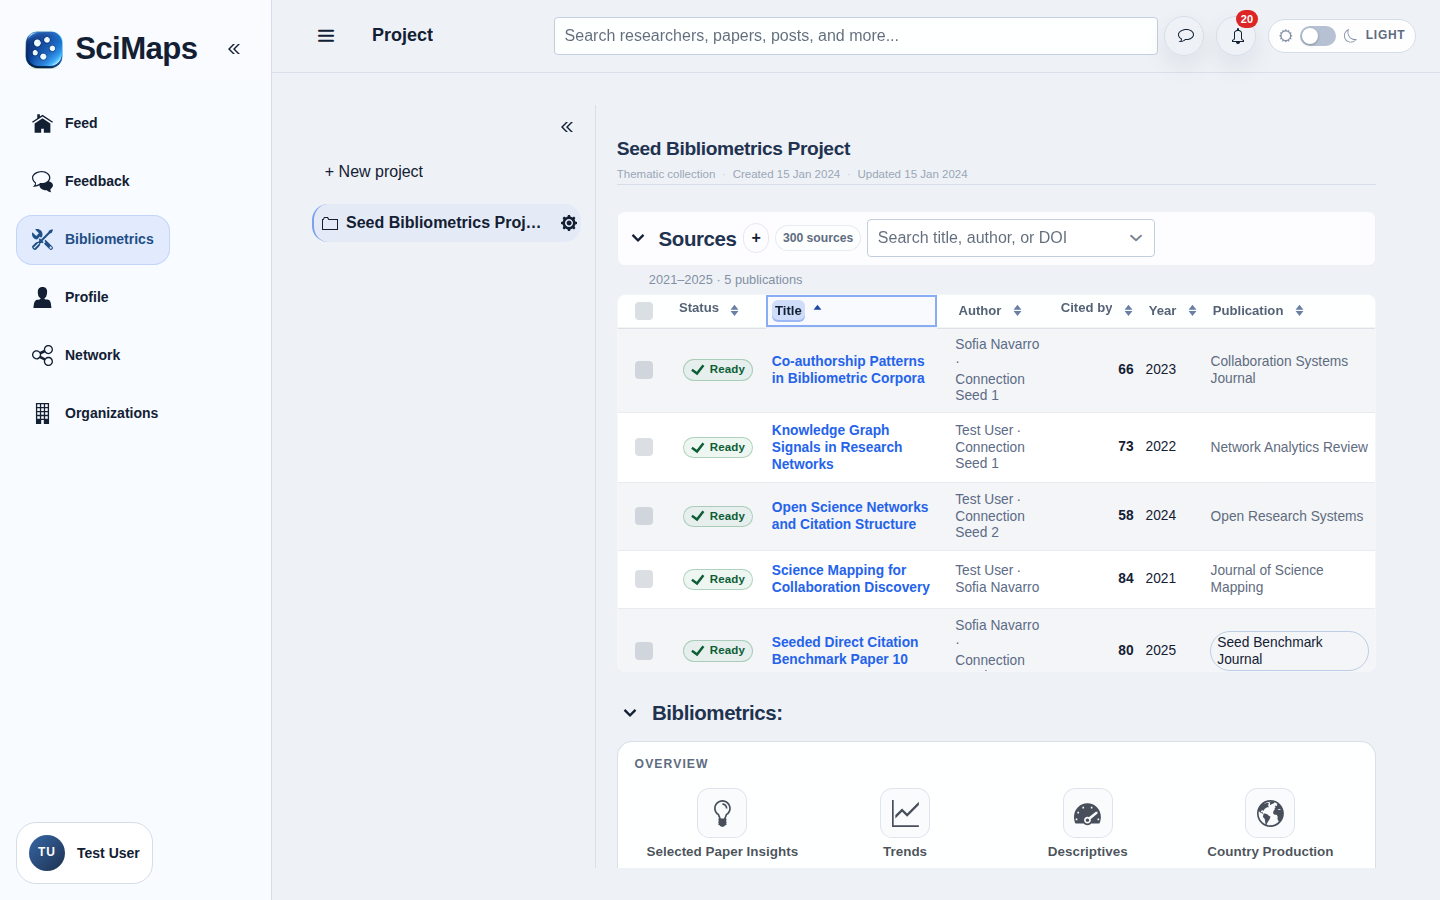Collapse the Bibliometrics section chevron
1440x900 pixels.
click(630, 713)
